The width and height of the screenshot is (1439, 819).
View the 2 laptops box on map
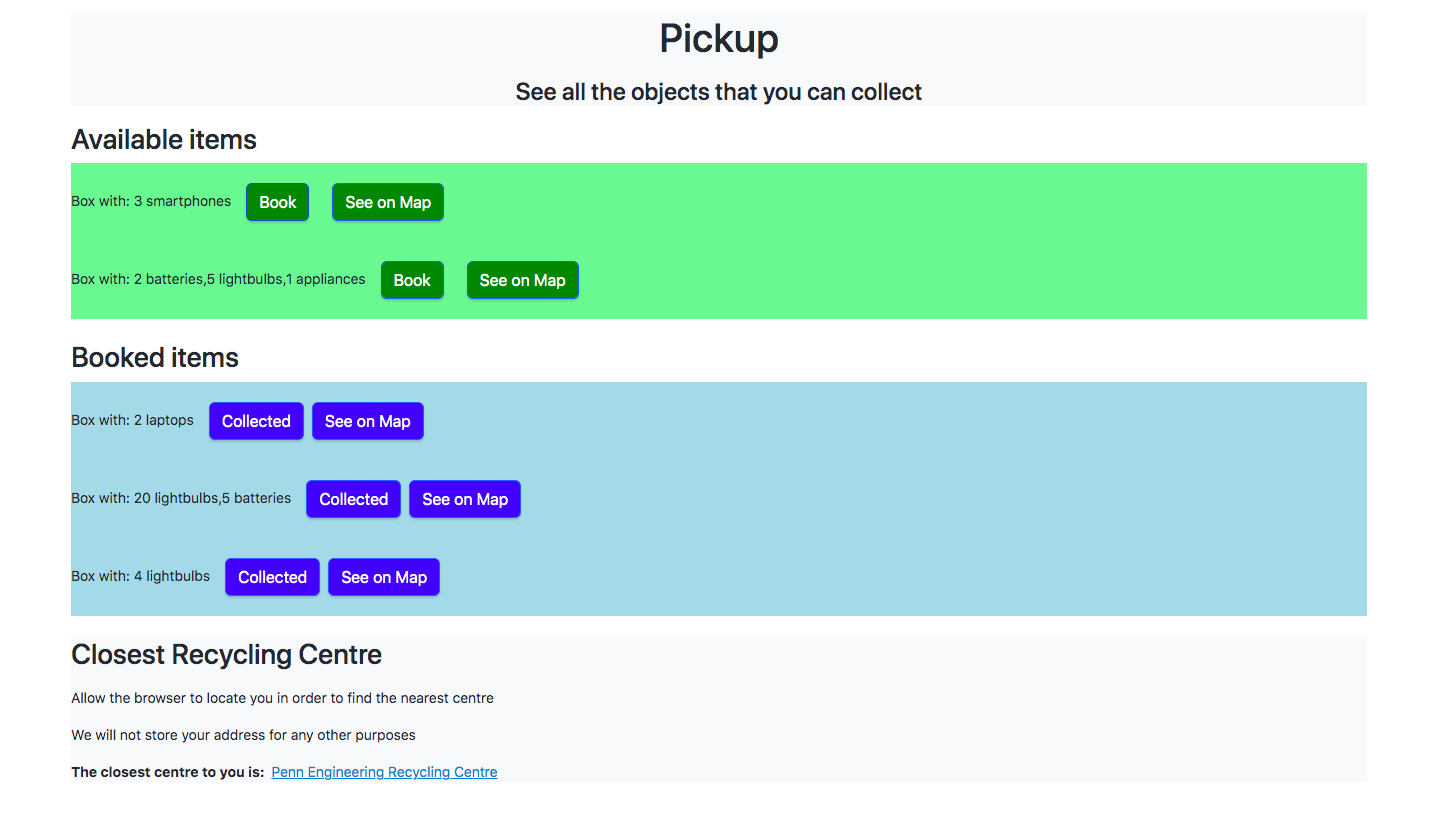coord(367,421)
